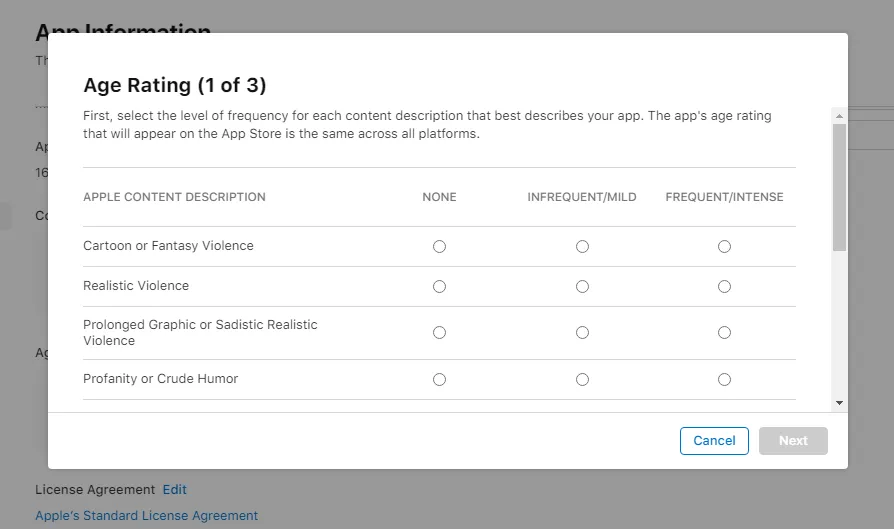The height and width of the screenshot is (529, 894).
Task: Select Infrequent/Mild for Prolonged Graphic Sadistic Violence
Action: pos(582,332)
